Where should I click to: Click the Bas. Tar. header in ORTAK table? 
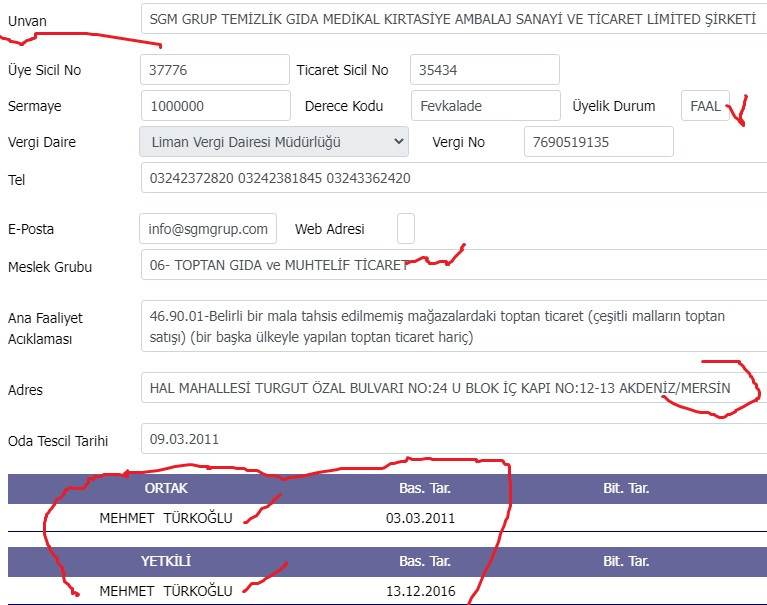click(425, 488)
